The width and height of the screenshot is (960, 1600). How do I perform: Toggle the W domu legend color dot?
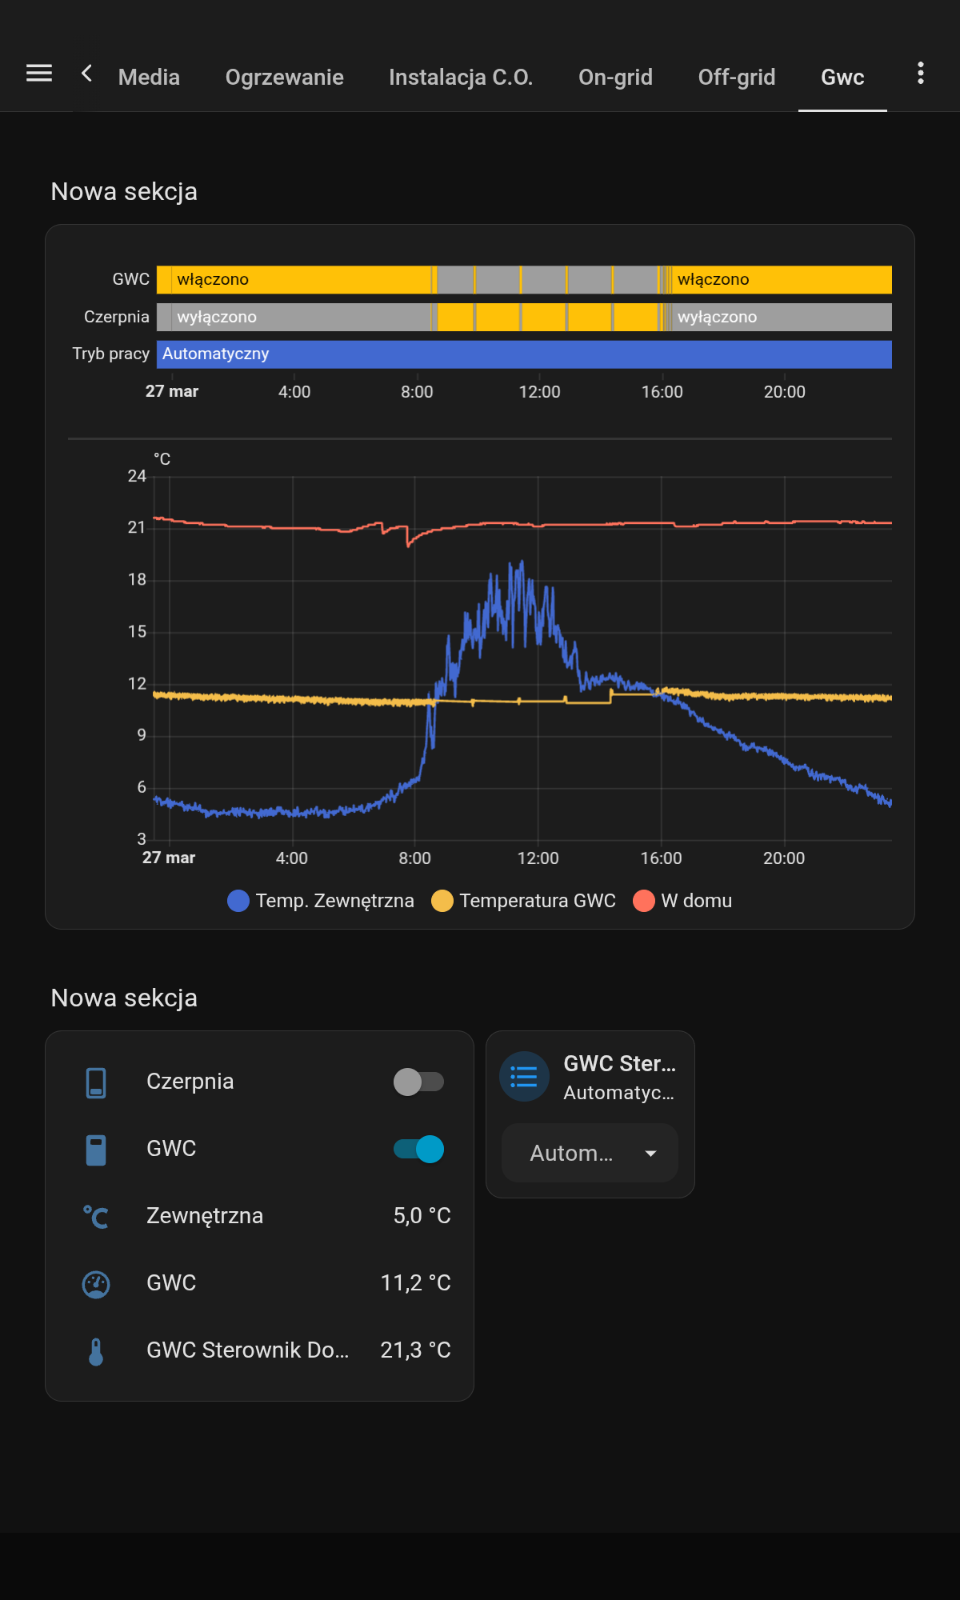(x=644, y=901)
